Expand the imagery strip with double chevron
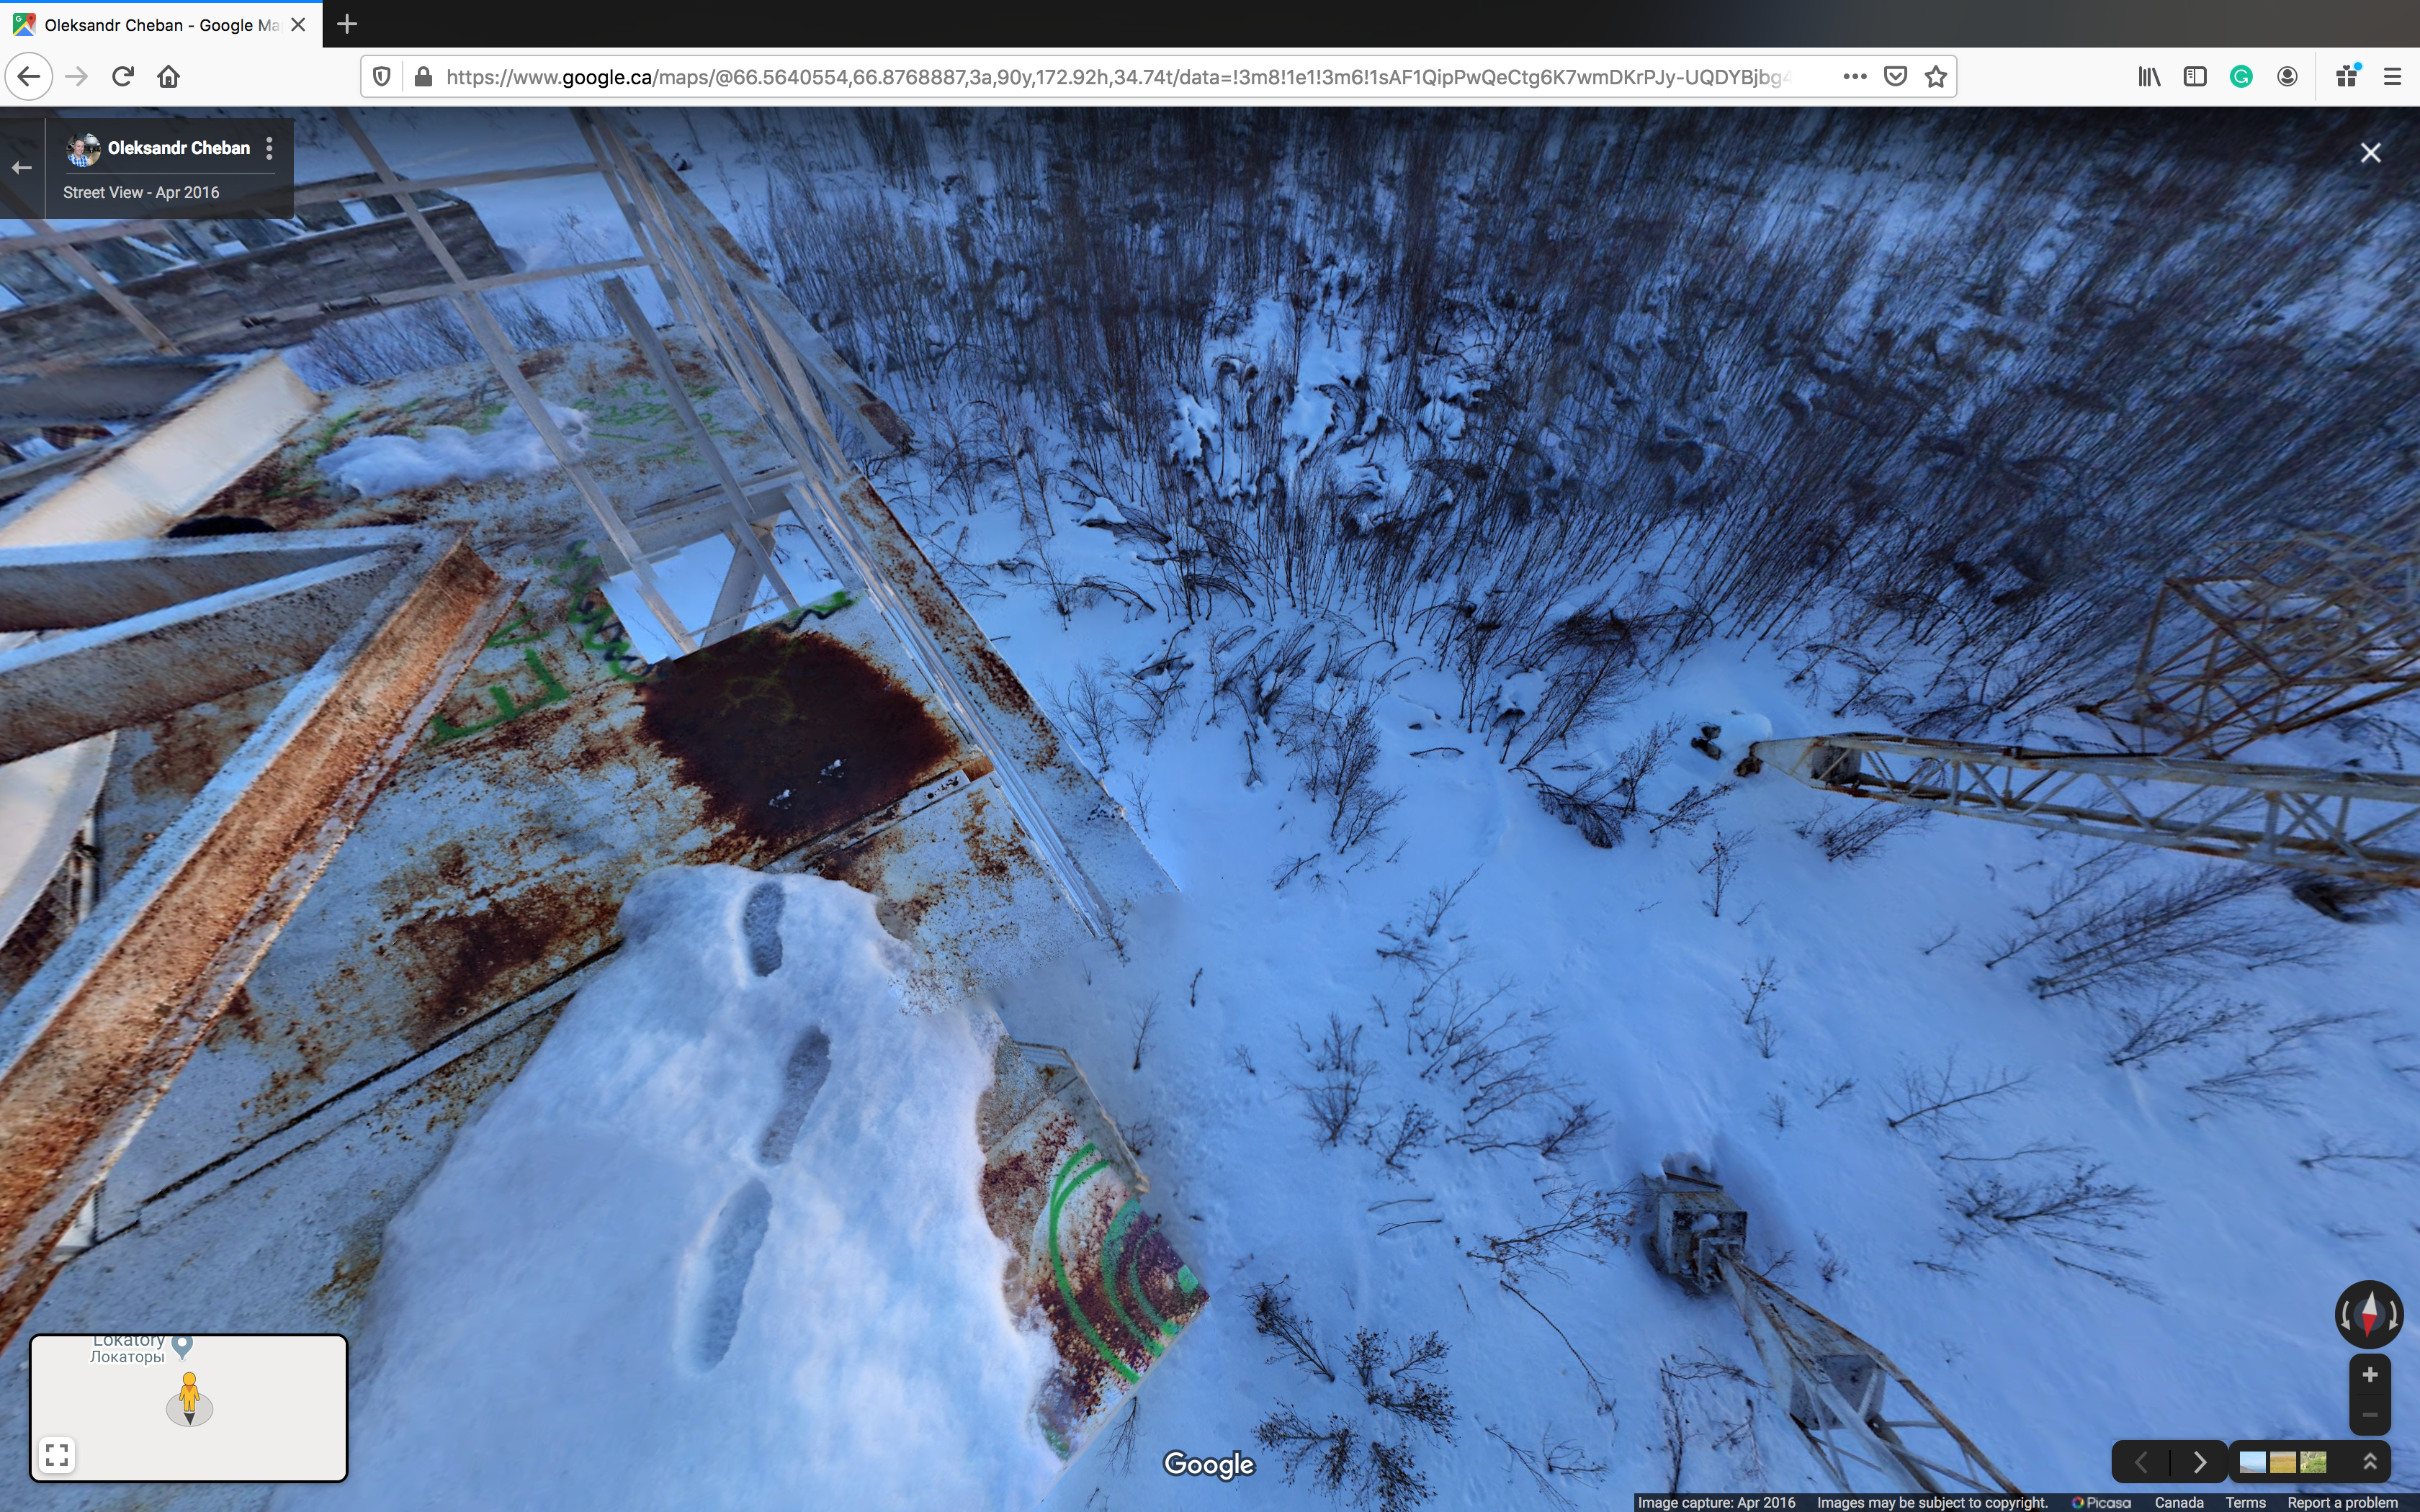Viewport: 2420px width, 1512px height. tap(2369, 1462)
